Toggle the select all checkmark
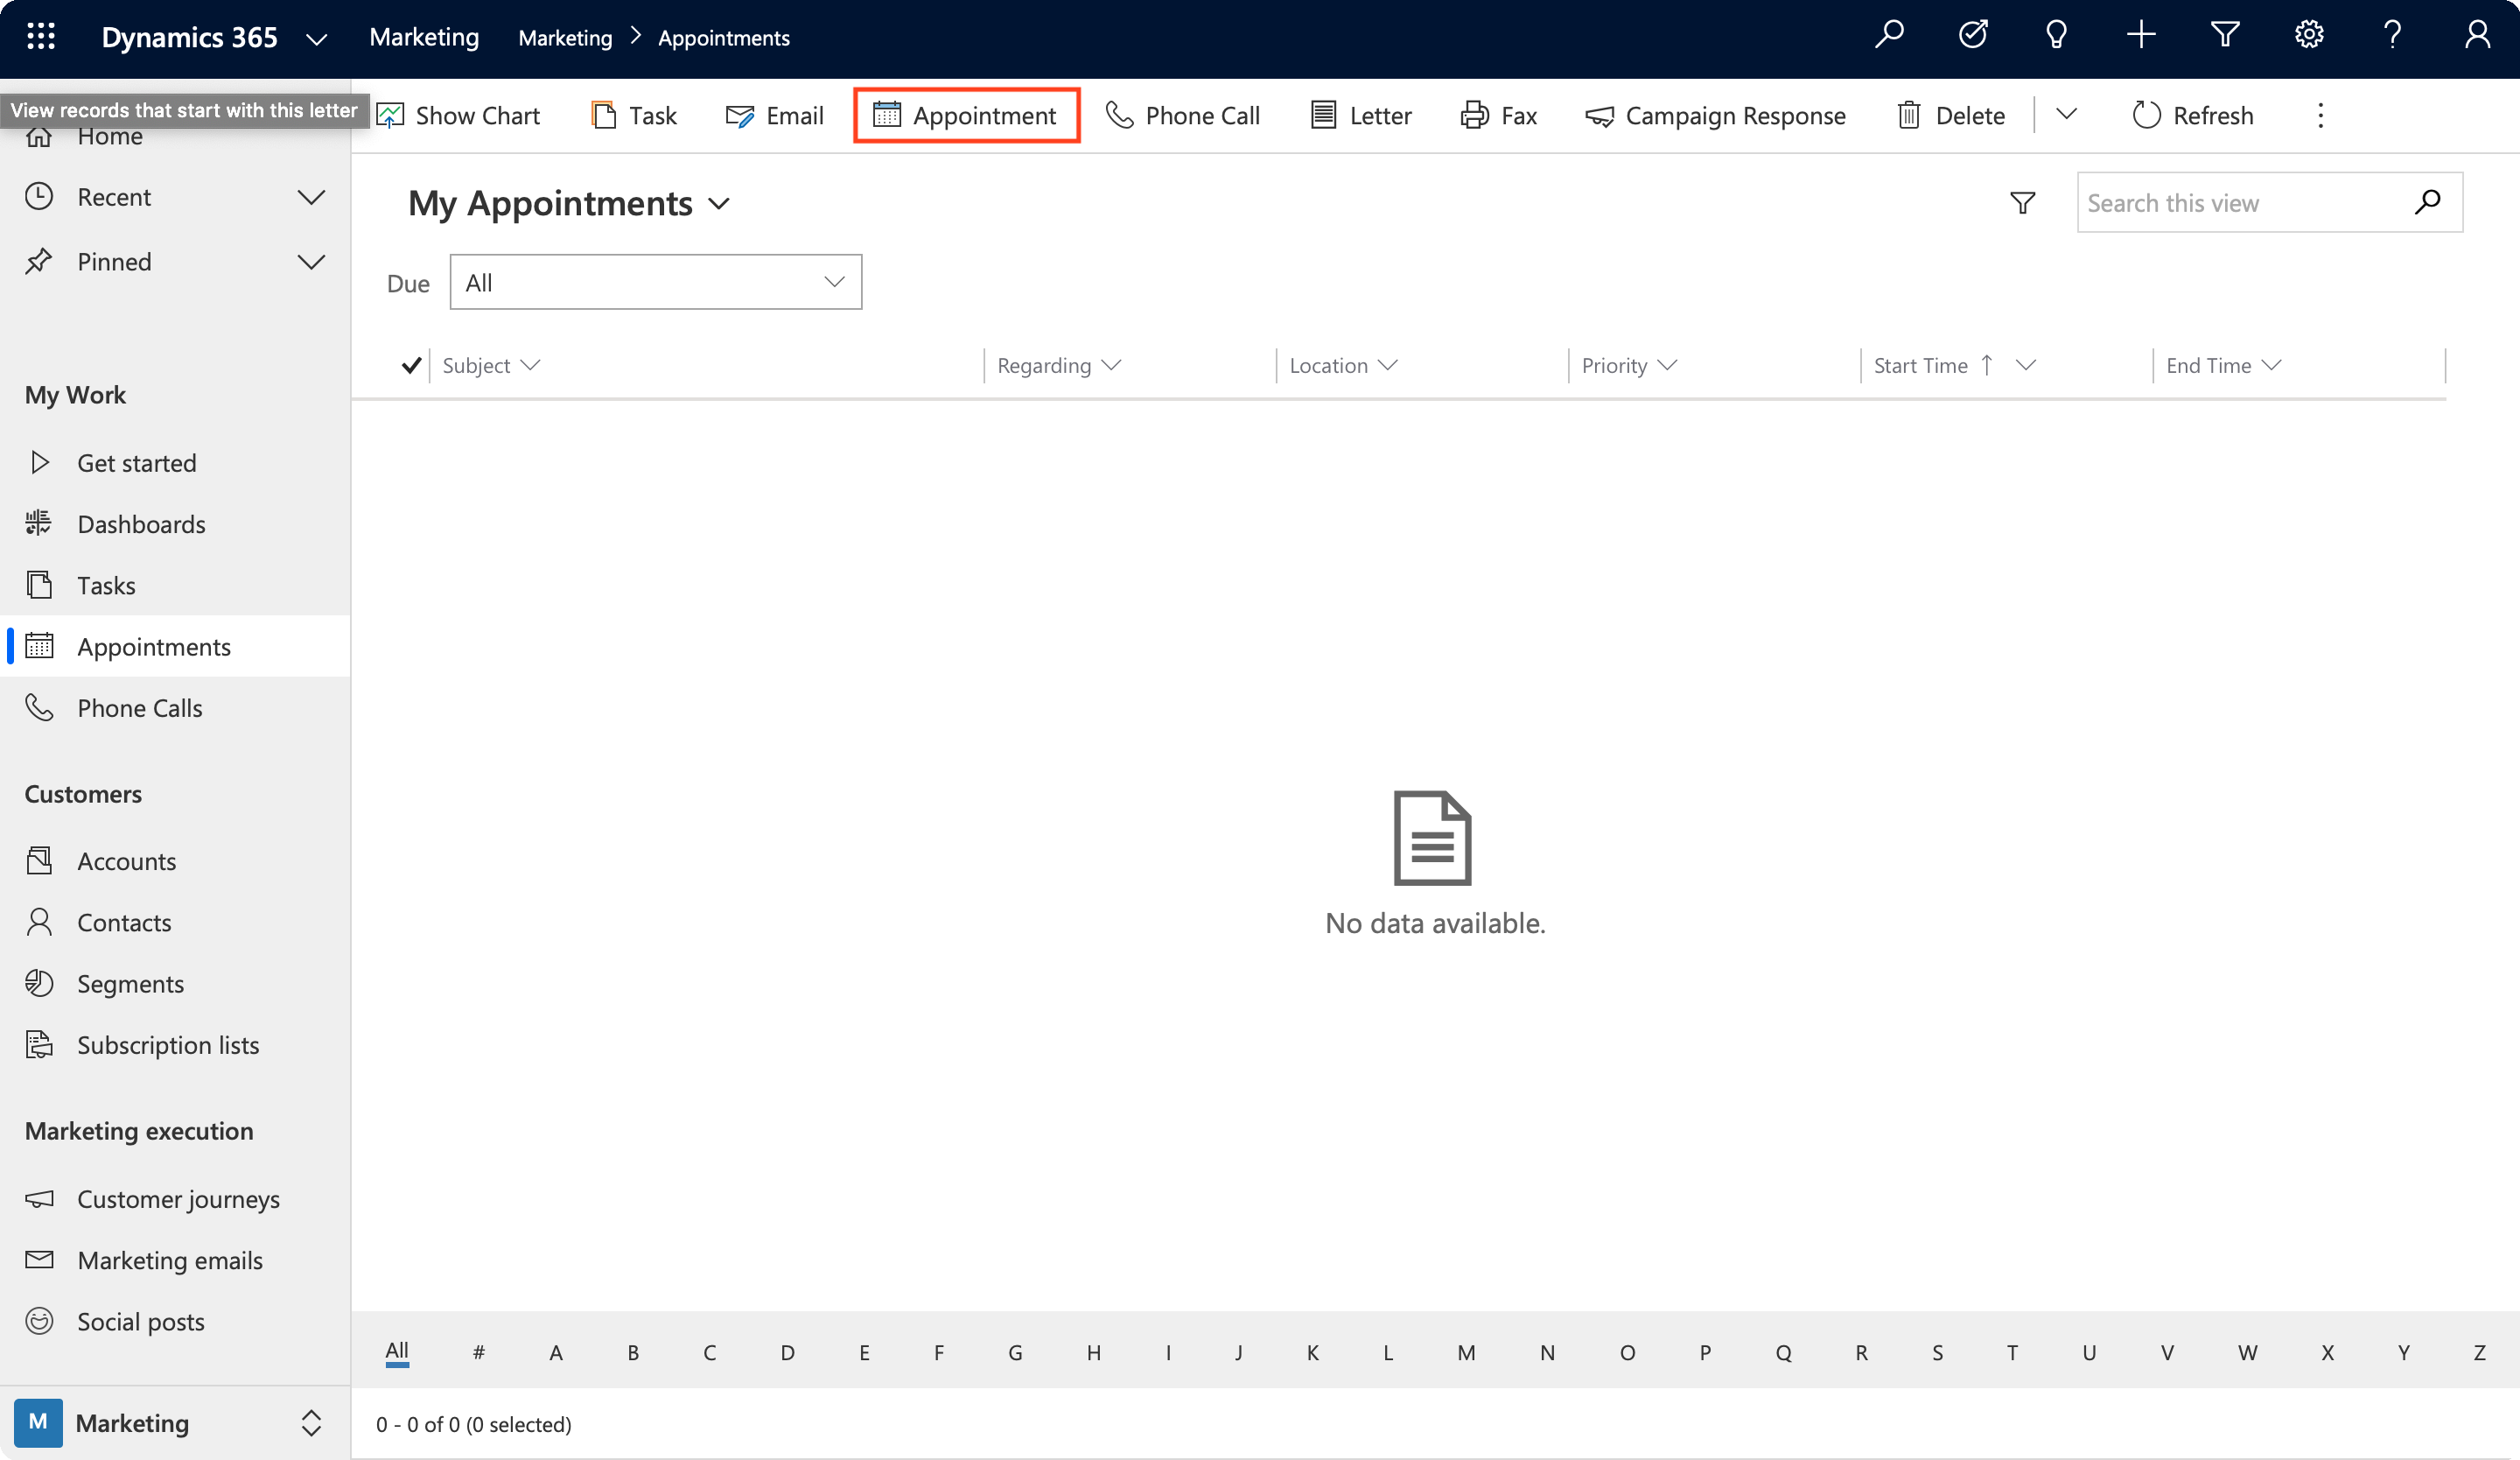 [x=410, y=365]
